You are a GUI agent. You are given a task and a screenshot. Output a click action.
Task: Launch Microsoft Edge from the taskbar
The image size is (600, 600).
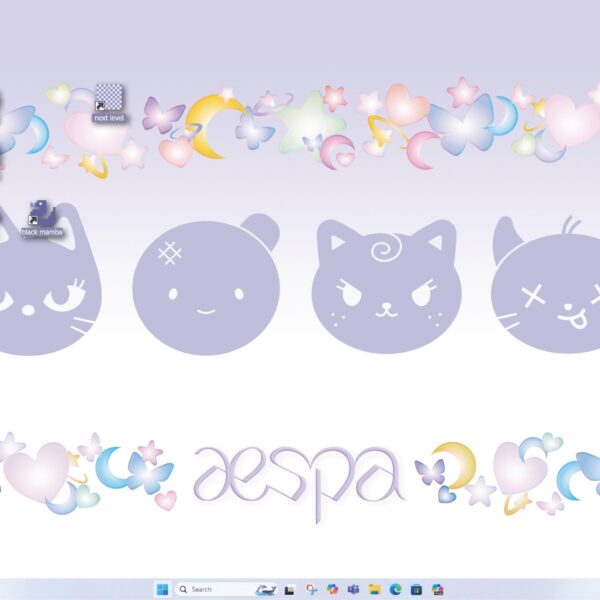click(x=395, y=590)
